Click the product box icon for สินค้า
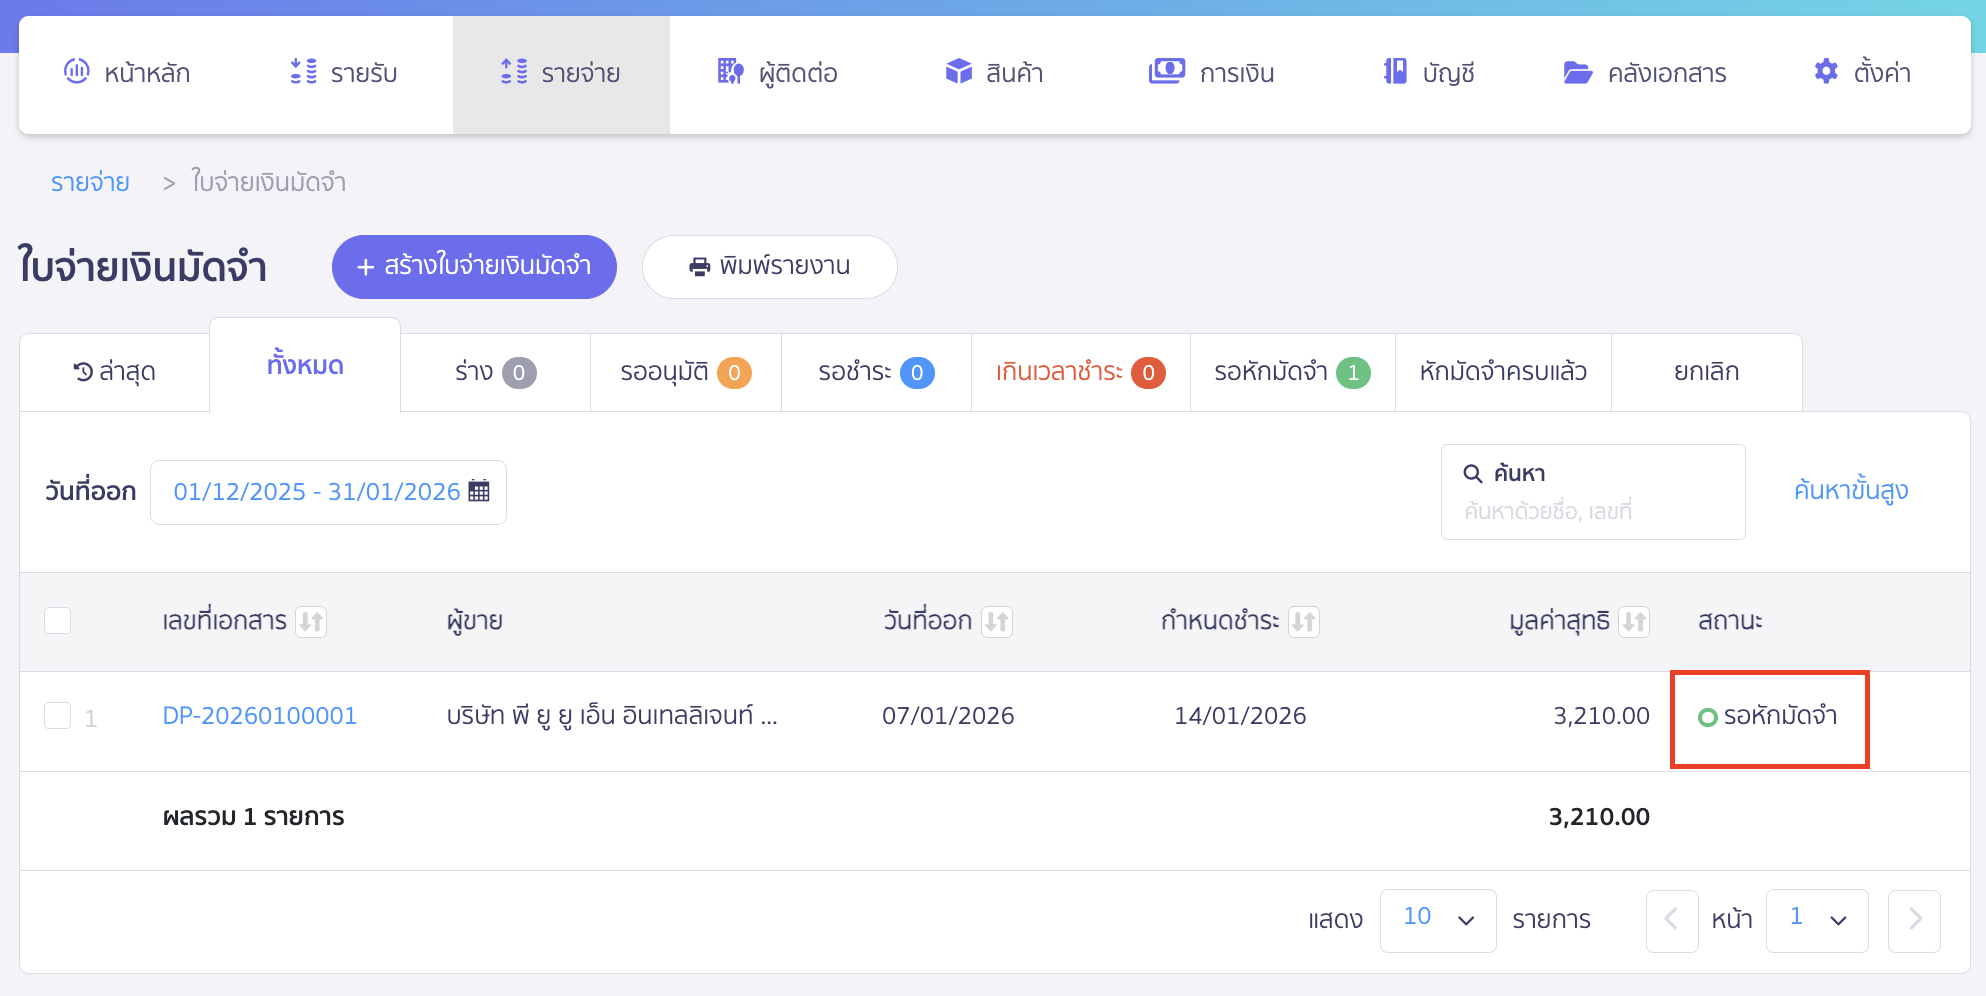1986x996 pixels. coord(958,72)
